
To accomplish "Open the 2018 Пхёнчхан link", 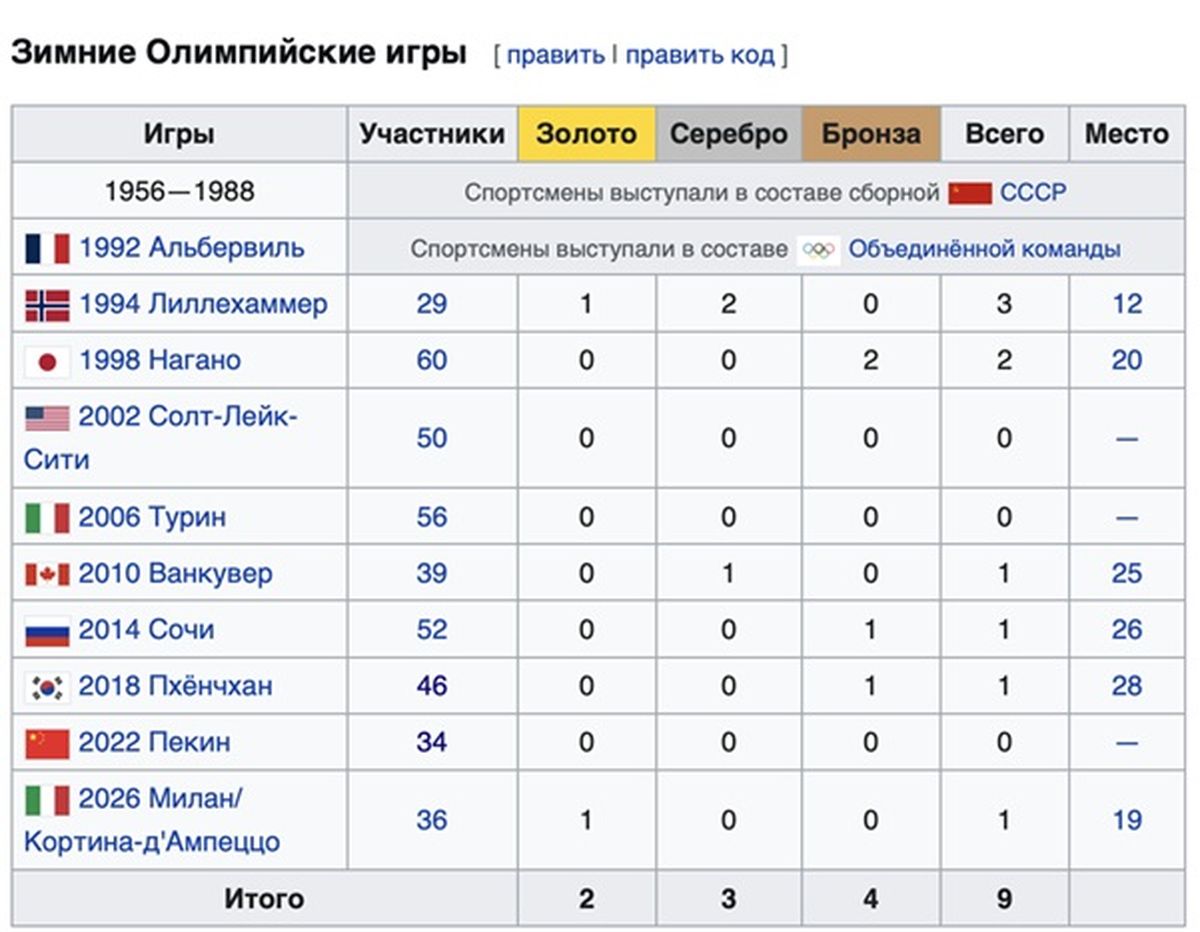I will 175,686.
